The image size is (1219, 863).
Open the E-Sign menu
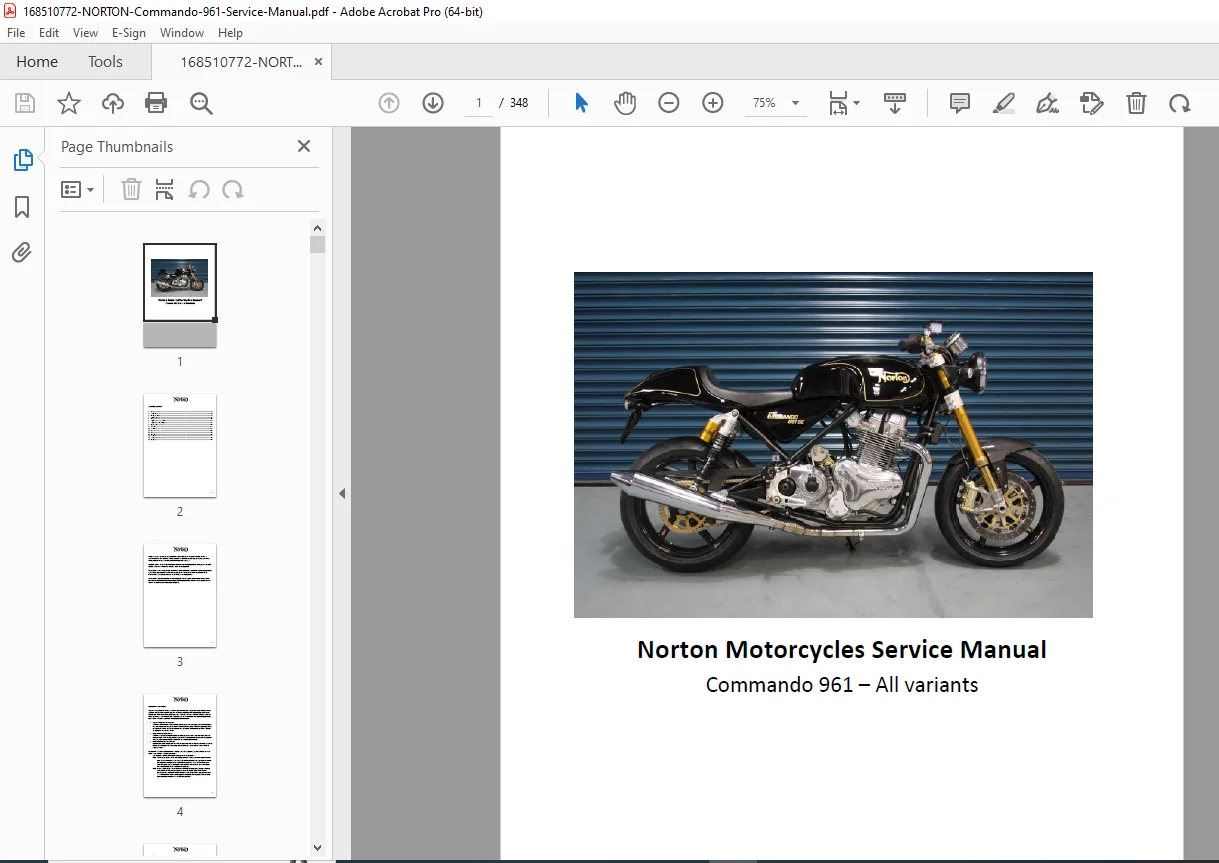click(x=129, y=32)
